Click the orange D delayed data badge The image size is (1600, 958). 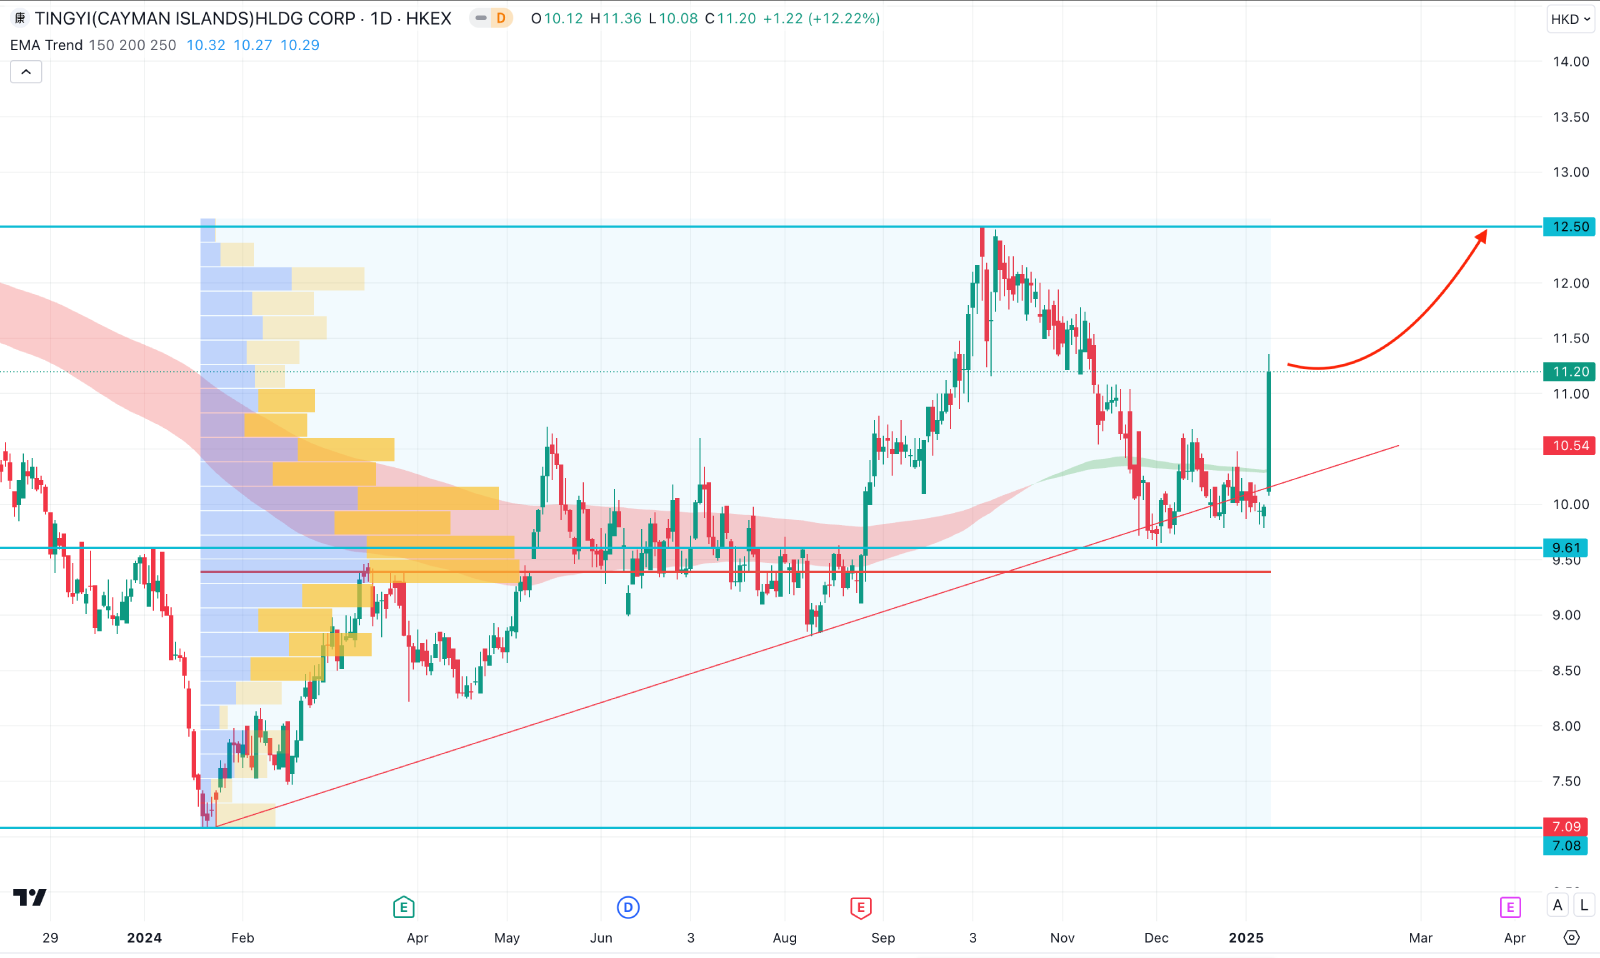501,18
